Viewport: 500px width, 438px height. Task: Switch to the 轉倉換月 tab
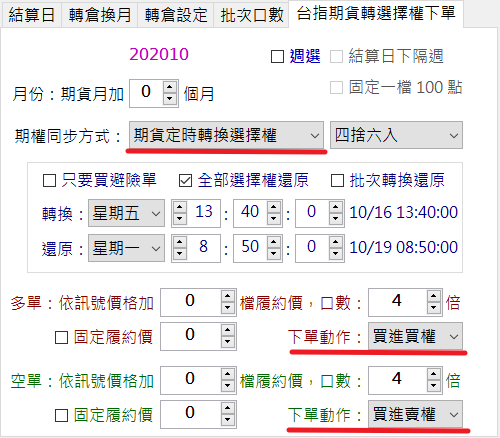[100, 15]
